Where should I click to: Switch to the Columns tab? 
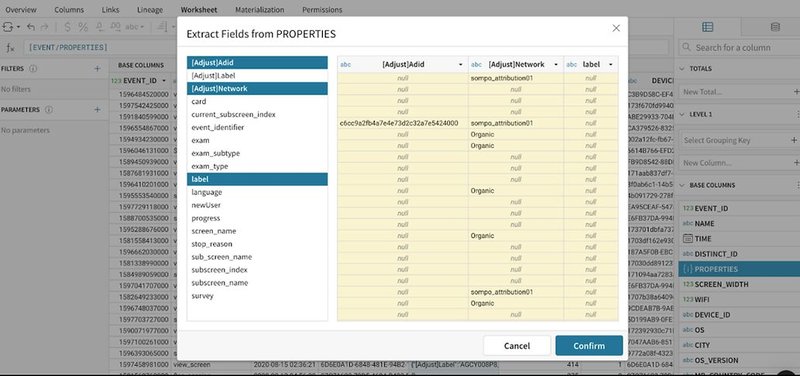pyautogui.click(x=69, y=10)
